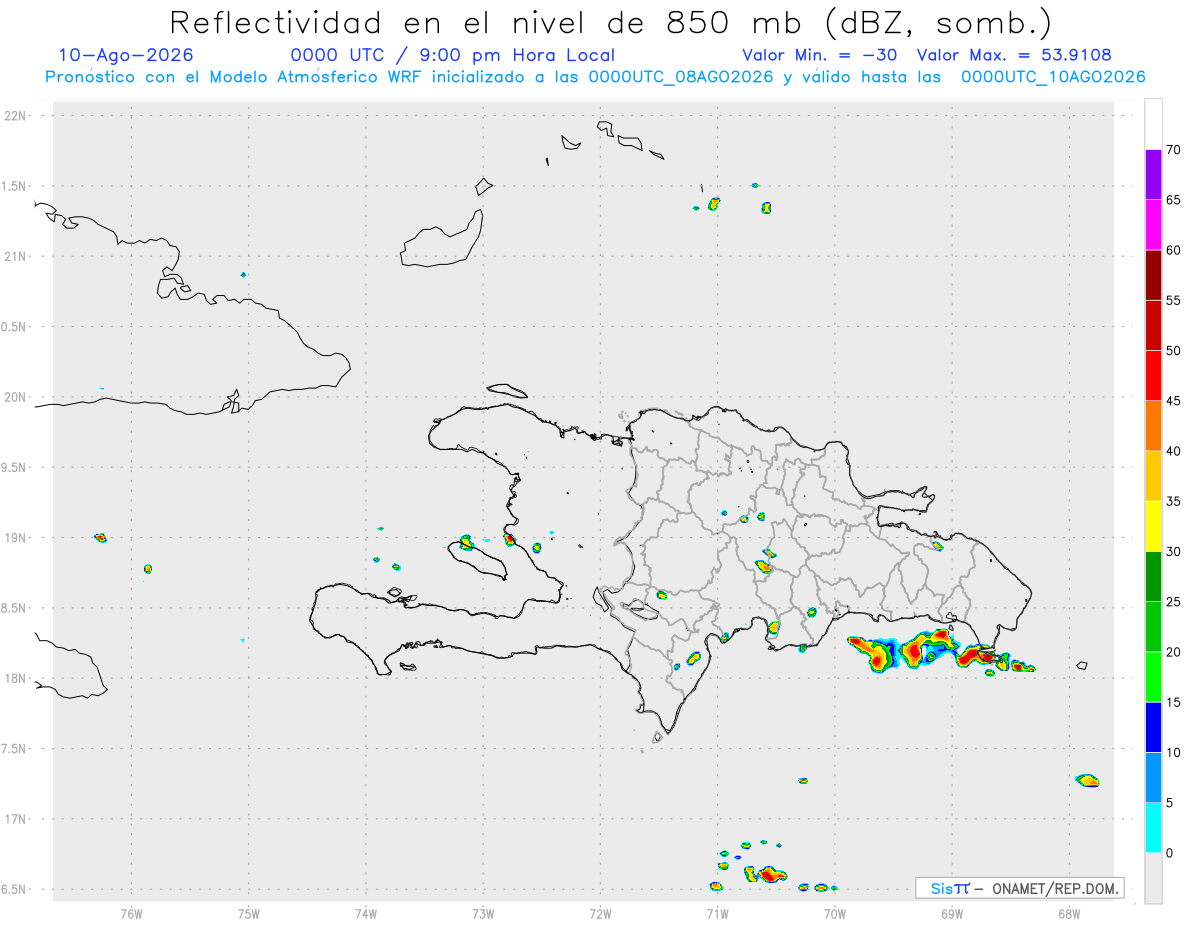Click the '76W' longitude label
The height and width of the screenshot is (927, 1200).
[131, 912]
